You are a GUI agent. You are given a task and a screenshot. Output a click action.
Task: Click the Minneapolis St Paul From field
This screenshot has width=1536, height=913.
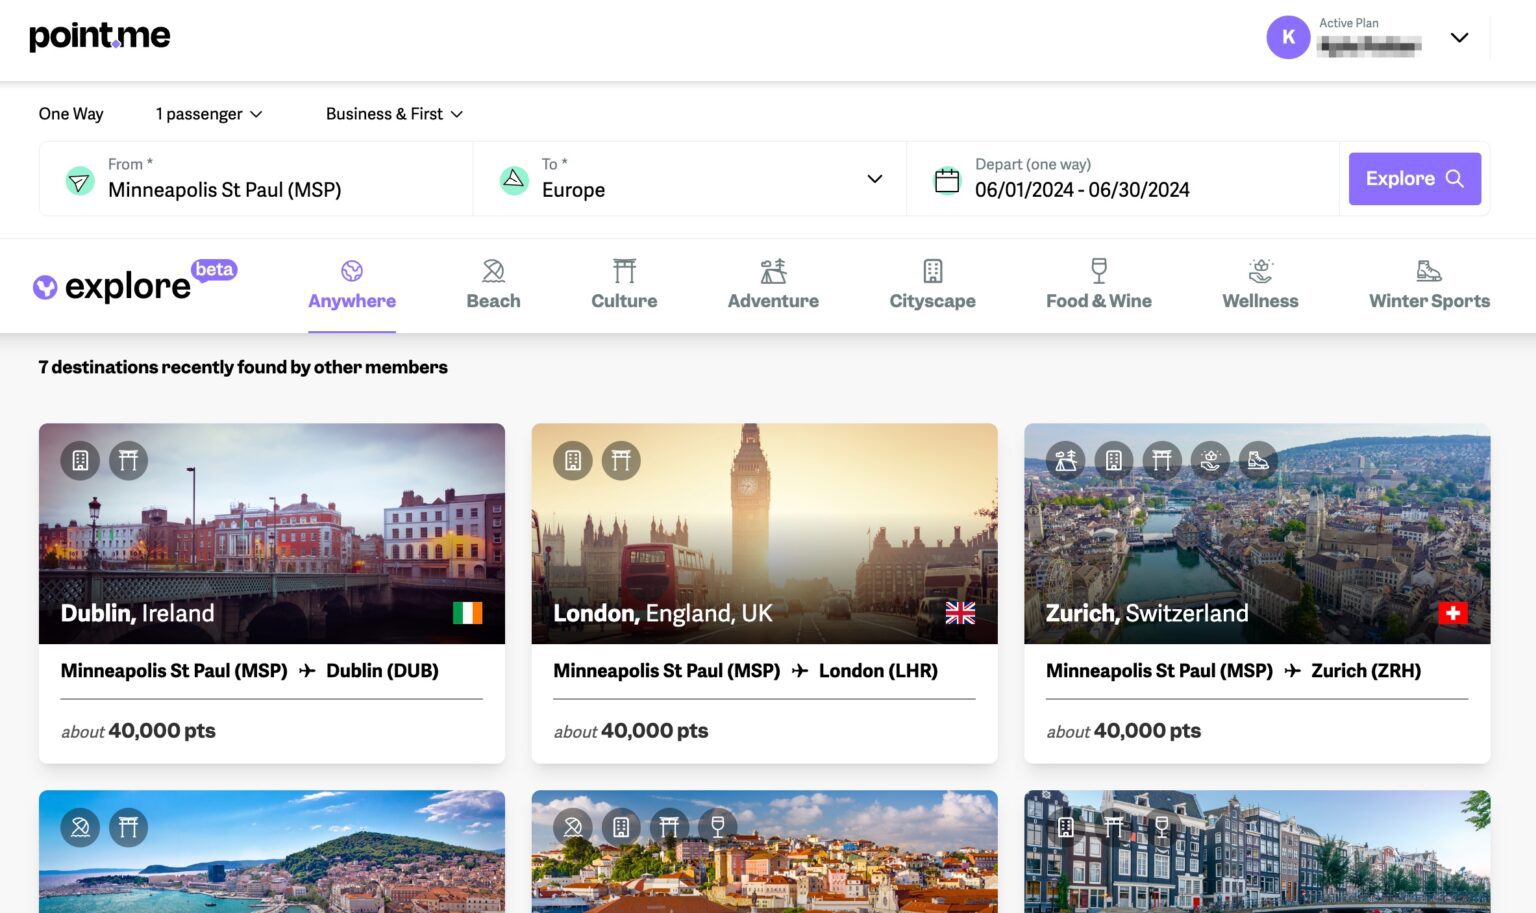pos(225,189)
